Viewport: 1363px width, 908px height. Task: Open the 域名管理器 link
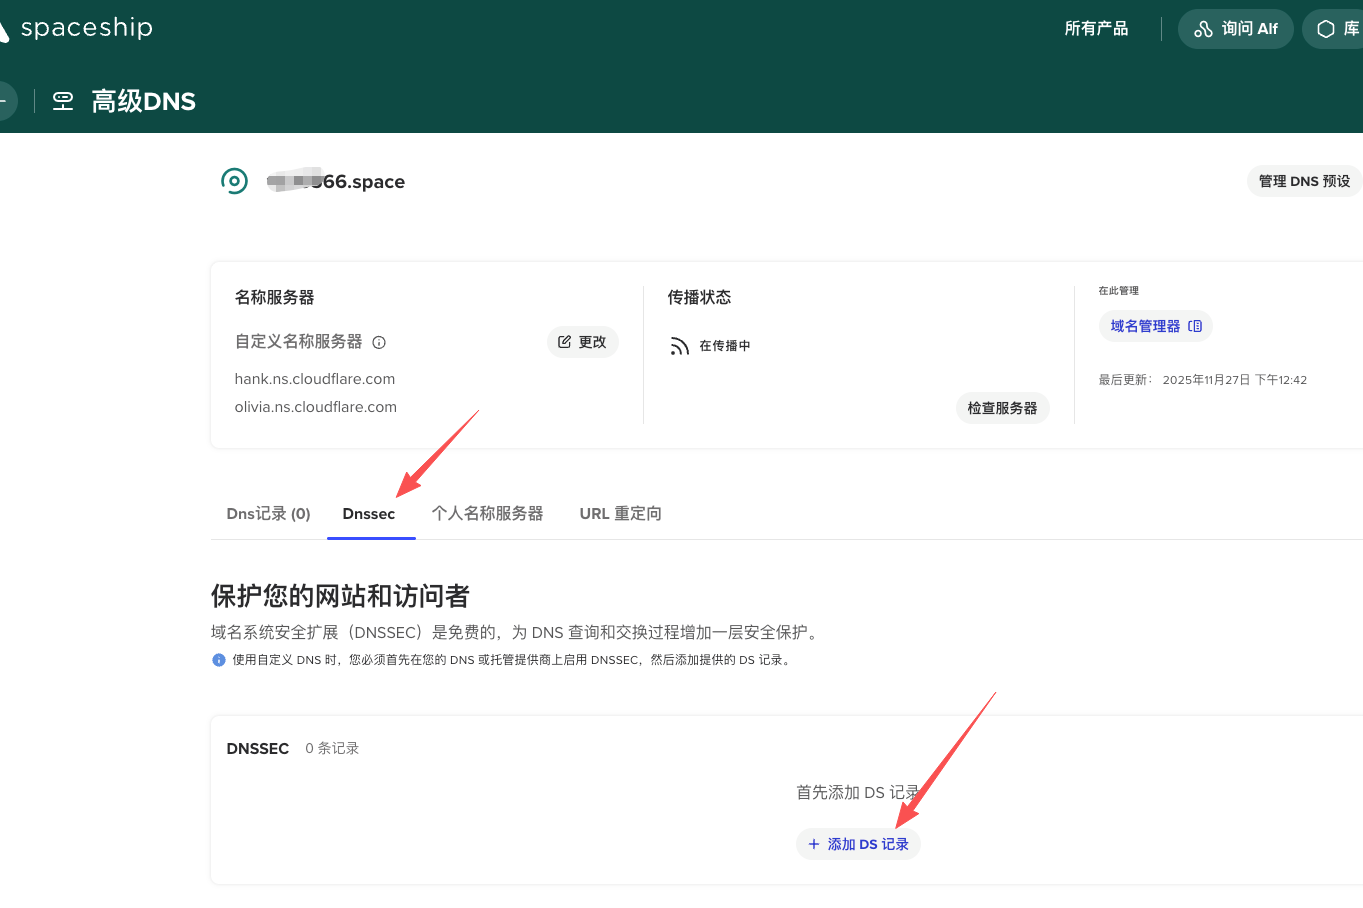pos(1155,326)
